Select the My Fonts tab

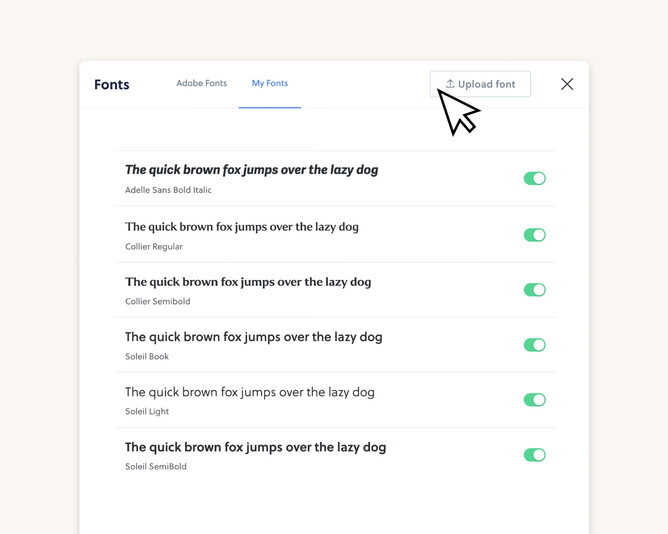point(270,83)
